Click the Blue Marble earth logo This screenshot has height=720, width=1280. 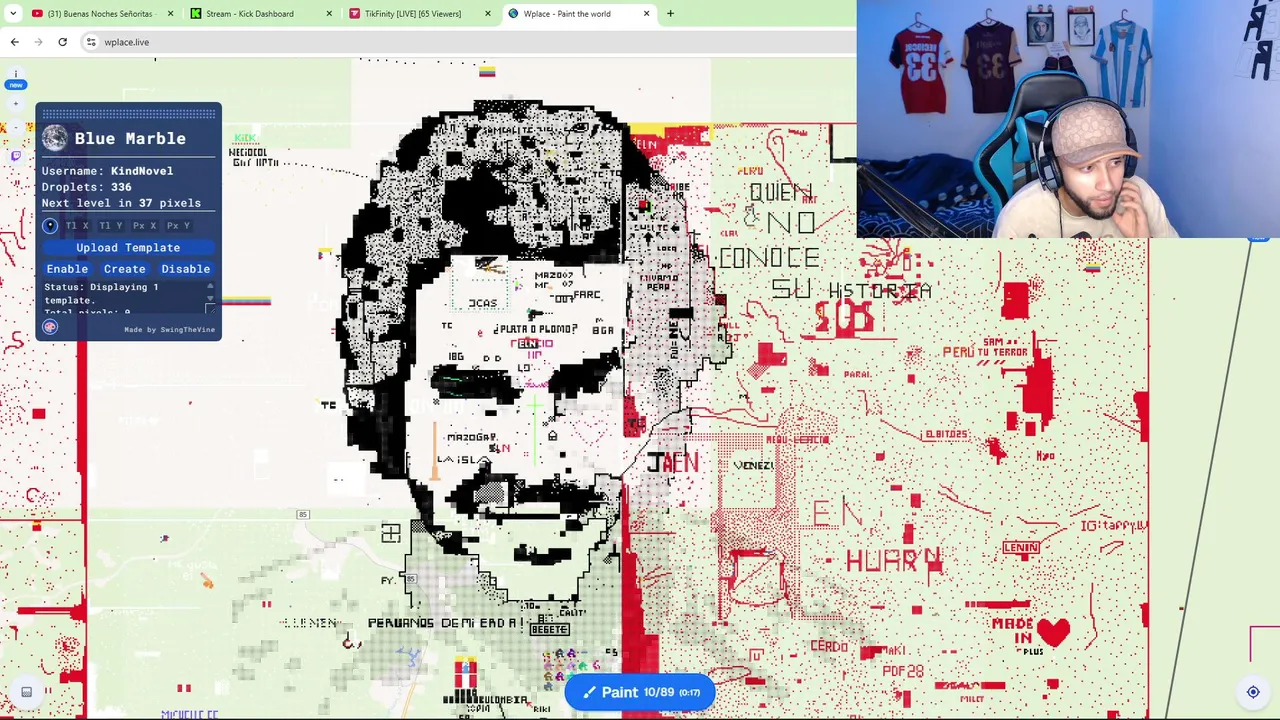[55, 138]
